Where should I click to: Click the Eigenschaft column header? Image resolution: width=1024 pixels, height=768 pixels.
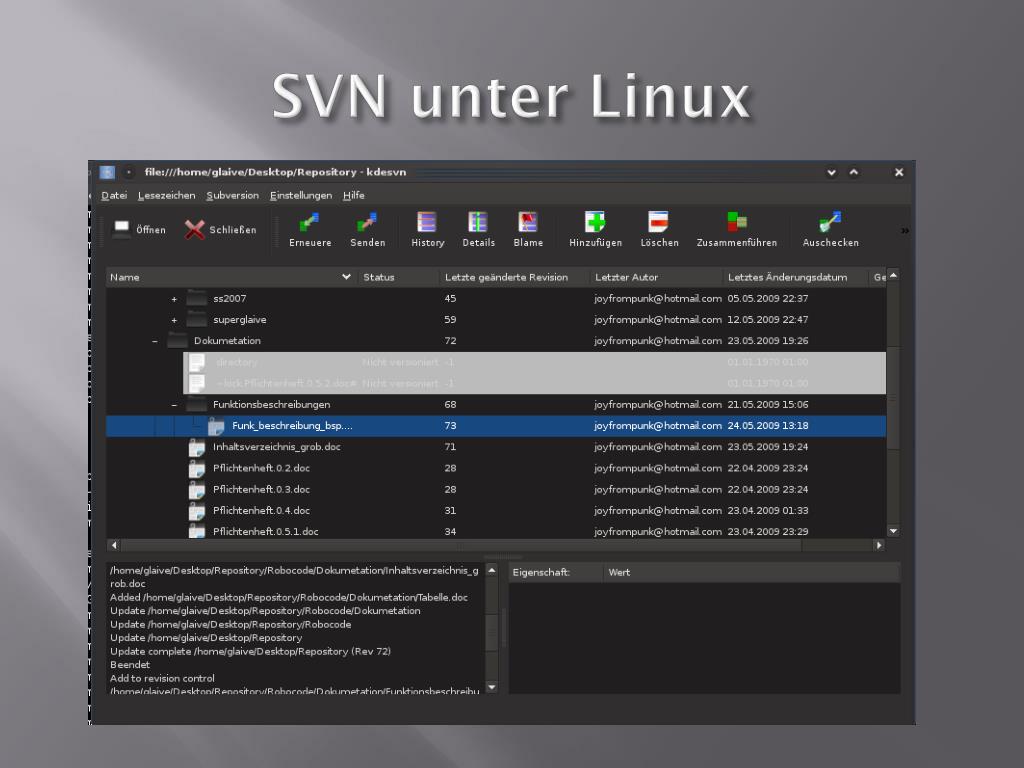tap(555, 572)
